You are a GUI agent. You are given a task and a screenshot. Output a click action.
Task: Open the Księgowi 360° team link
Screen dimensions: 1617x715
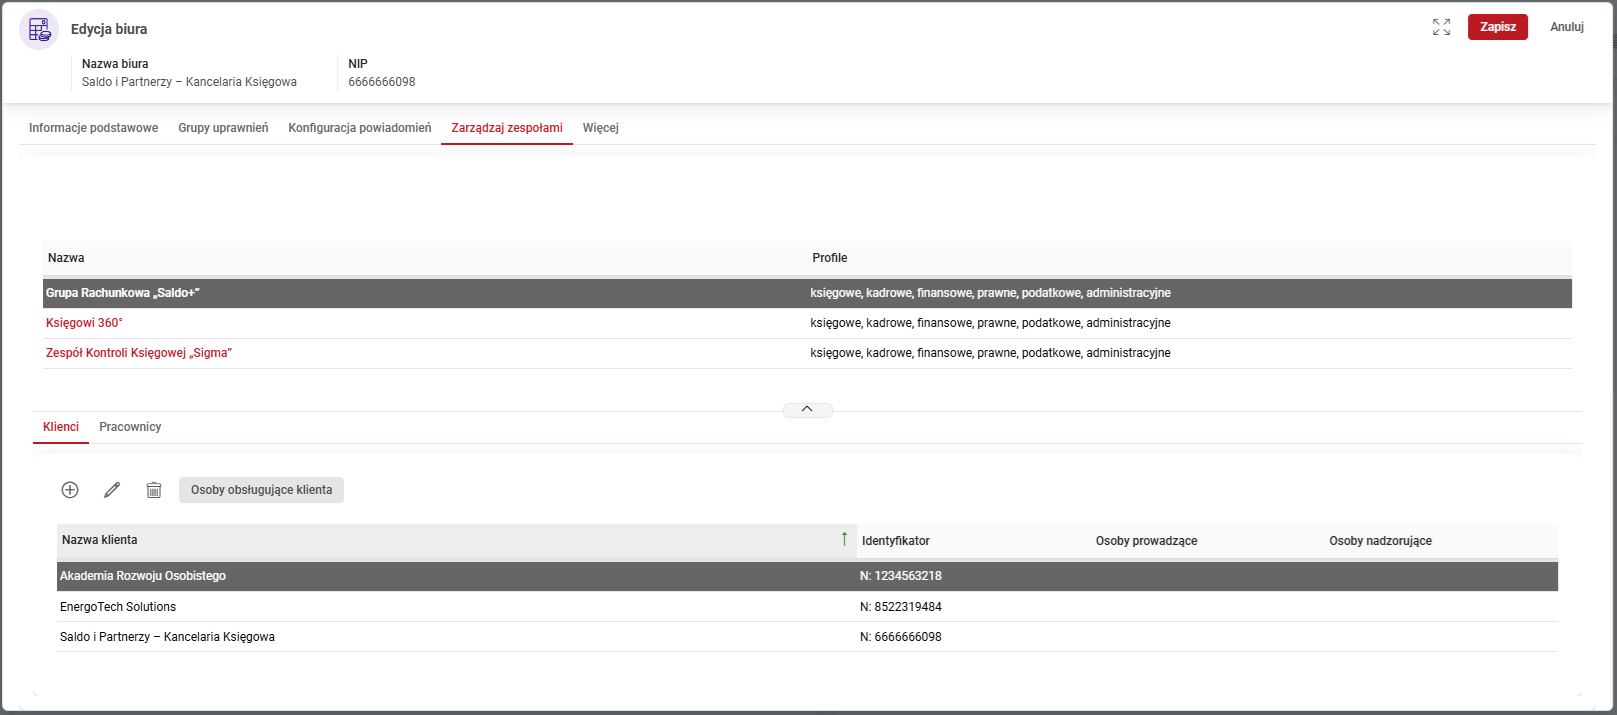click(84, 323)
